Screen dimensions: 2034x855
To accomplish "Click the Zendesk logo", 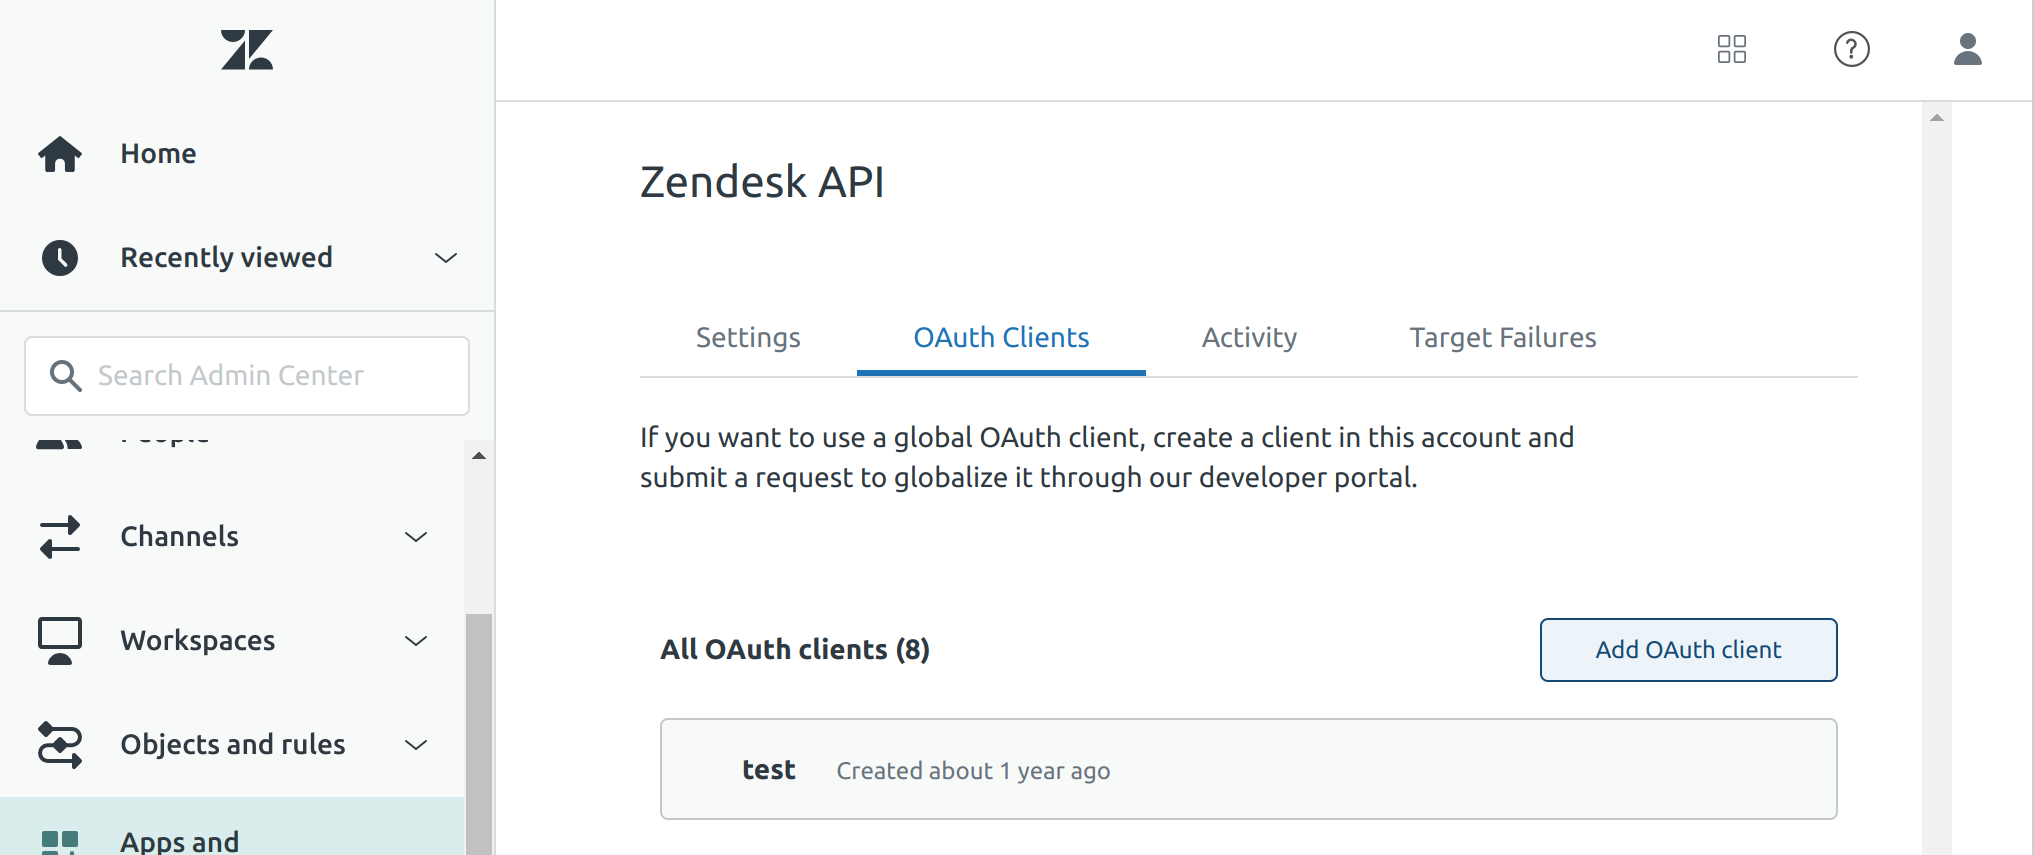I will tap(247, 49).
